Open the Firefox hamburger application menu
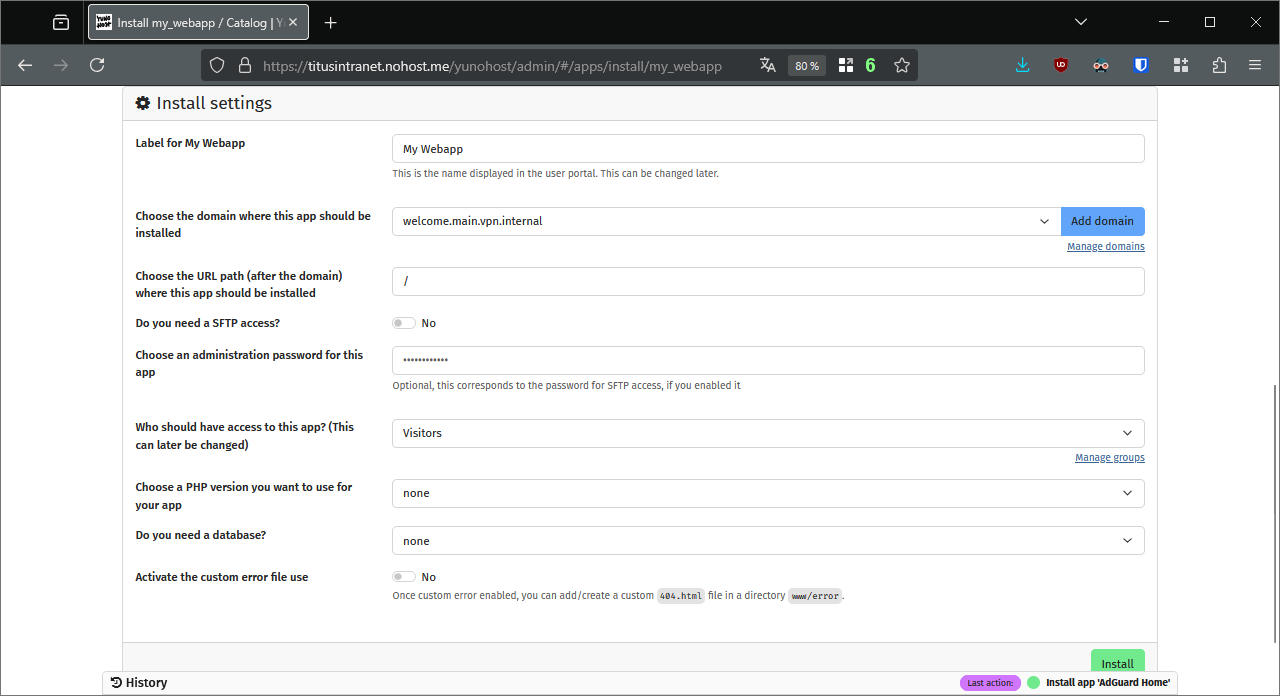Image resolution: width=1280 pixels, height=696 pixels. [x=1255, y=65]
